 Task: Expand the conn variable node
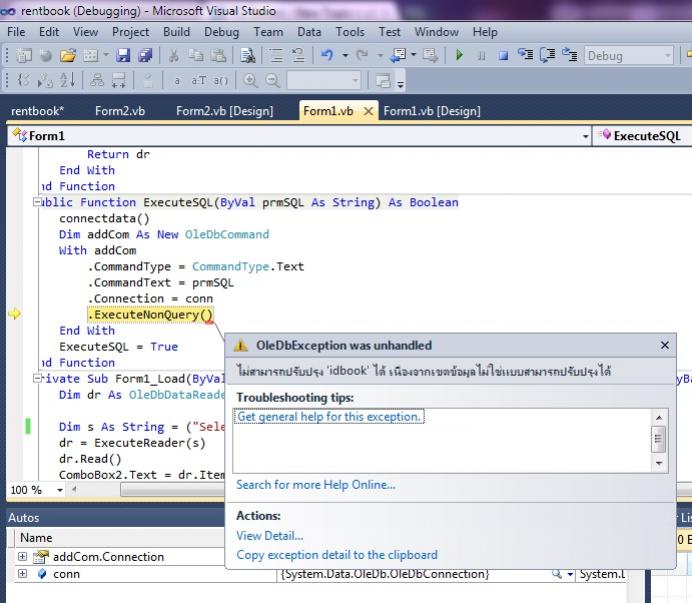[23, 574]
